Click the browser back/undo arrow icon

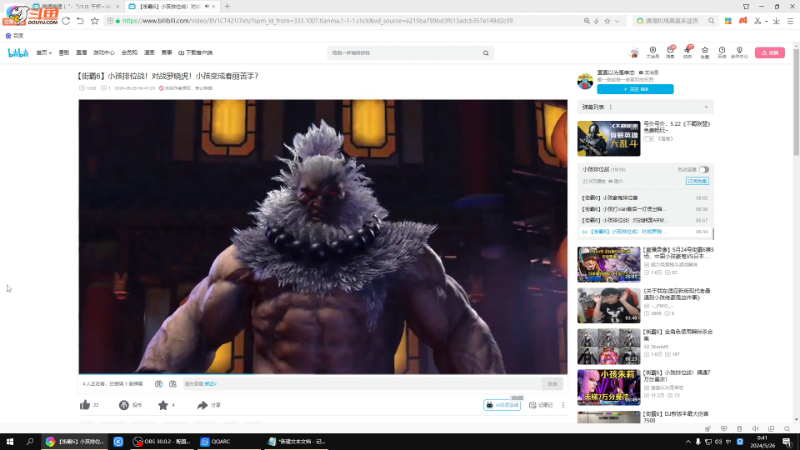pyautogui.click(x=80, y=21)
